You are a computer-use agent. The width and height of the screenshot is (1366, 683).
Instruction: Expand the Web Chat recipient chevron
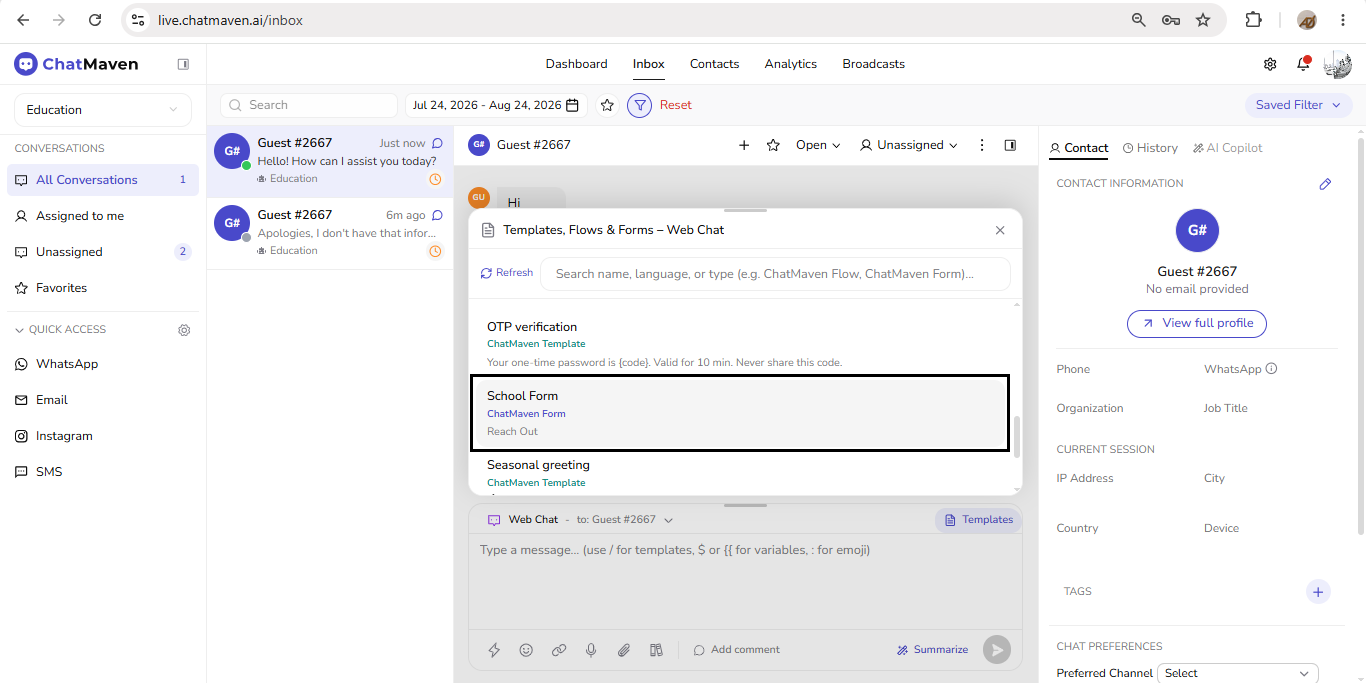coord(669,520)
